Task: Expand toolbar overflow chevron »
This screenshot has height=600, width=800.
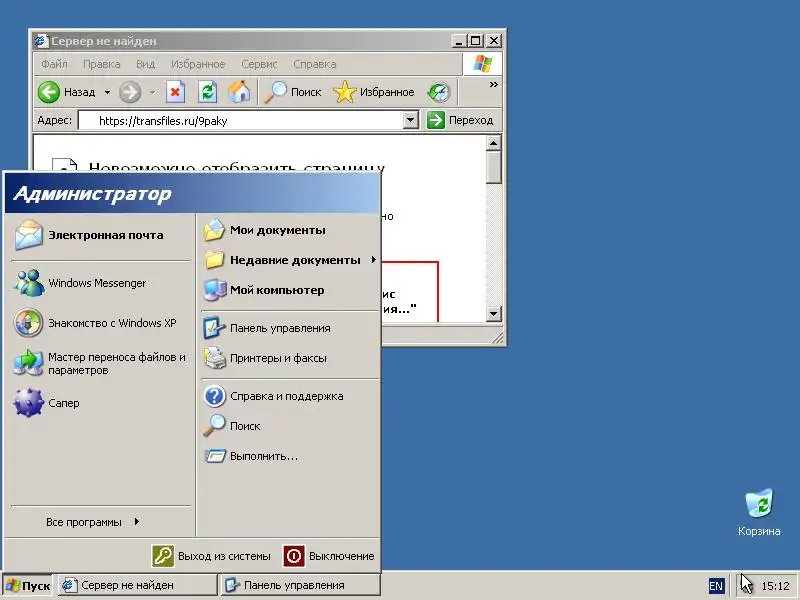Action: (493, 85)
